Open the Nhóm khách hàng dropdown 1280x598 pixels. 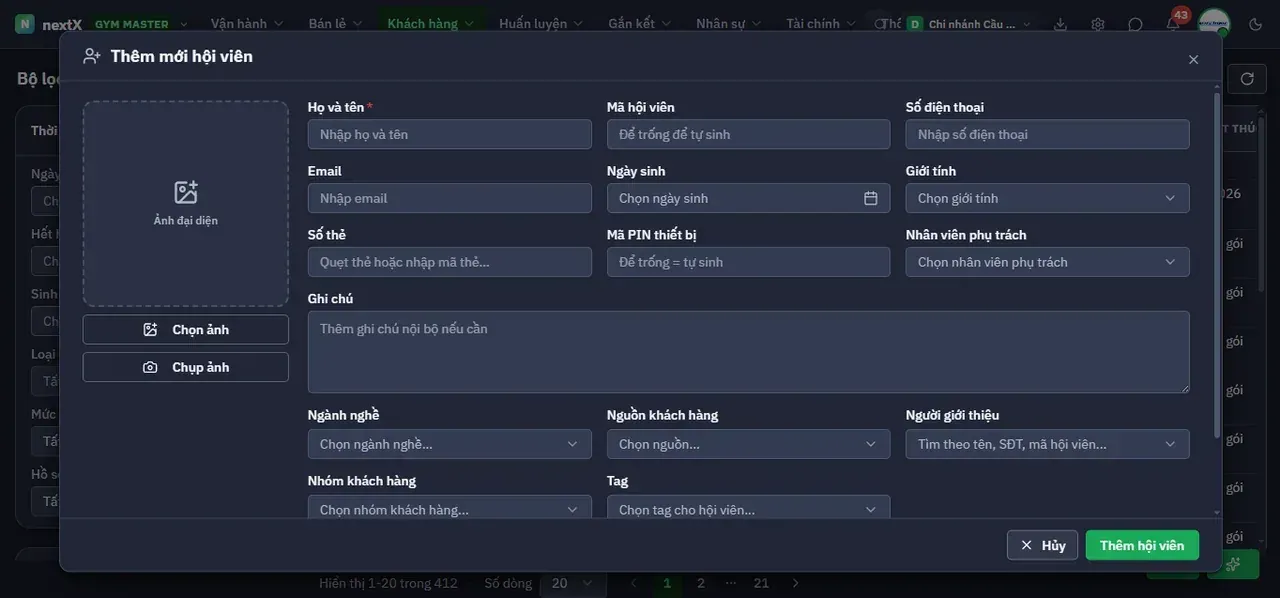tap(450, 509)
